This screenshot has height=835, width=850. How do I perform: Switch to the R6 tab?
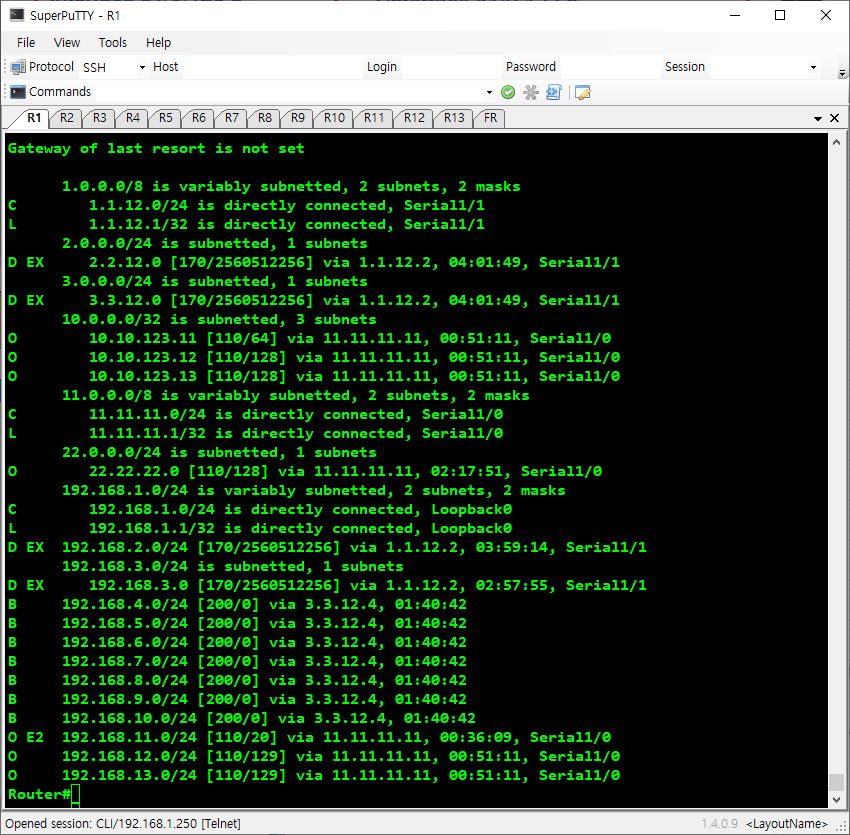click(199, 118)
